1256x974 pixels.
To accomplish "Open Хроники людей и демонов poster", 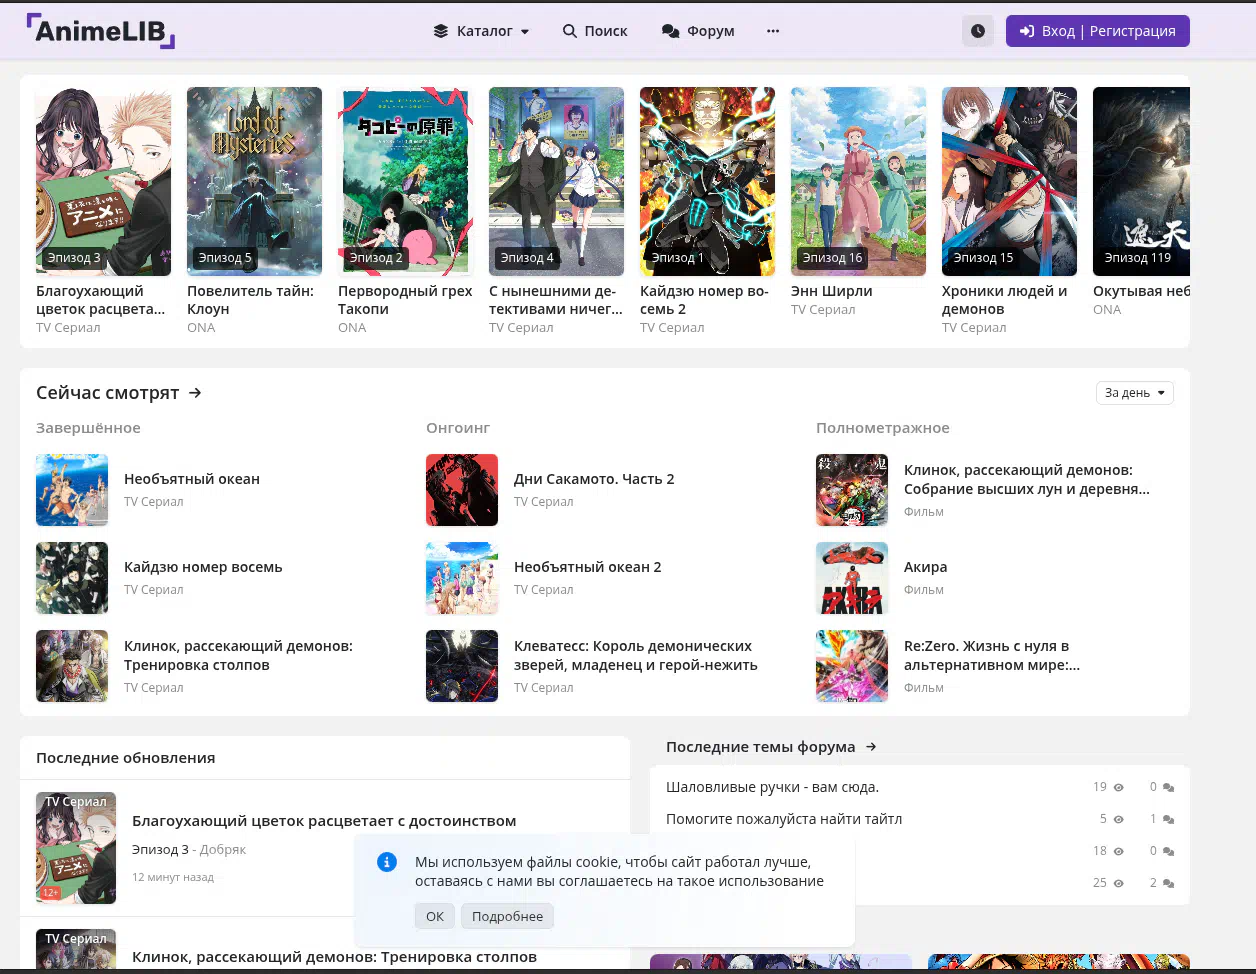I will pos(1009,181).
